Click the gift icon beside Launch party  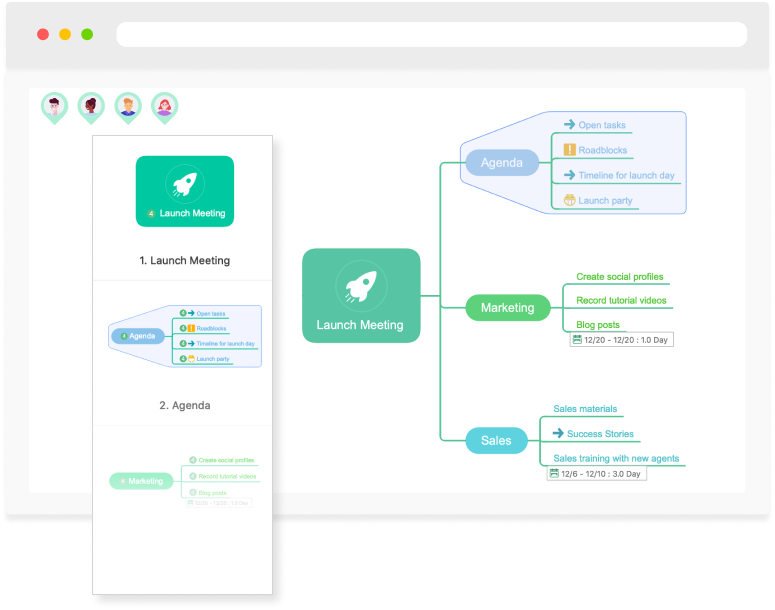(569, 200)
